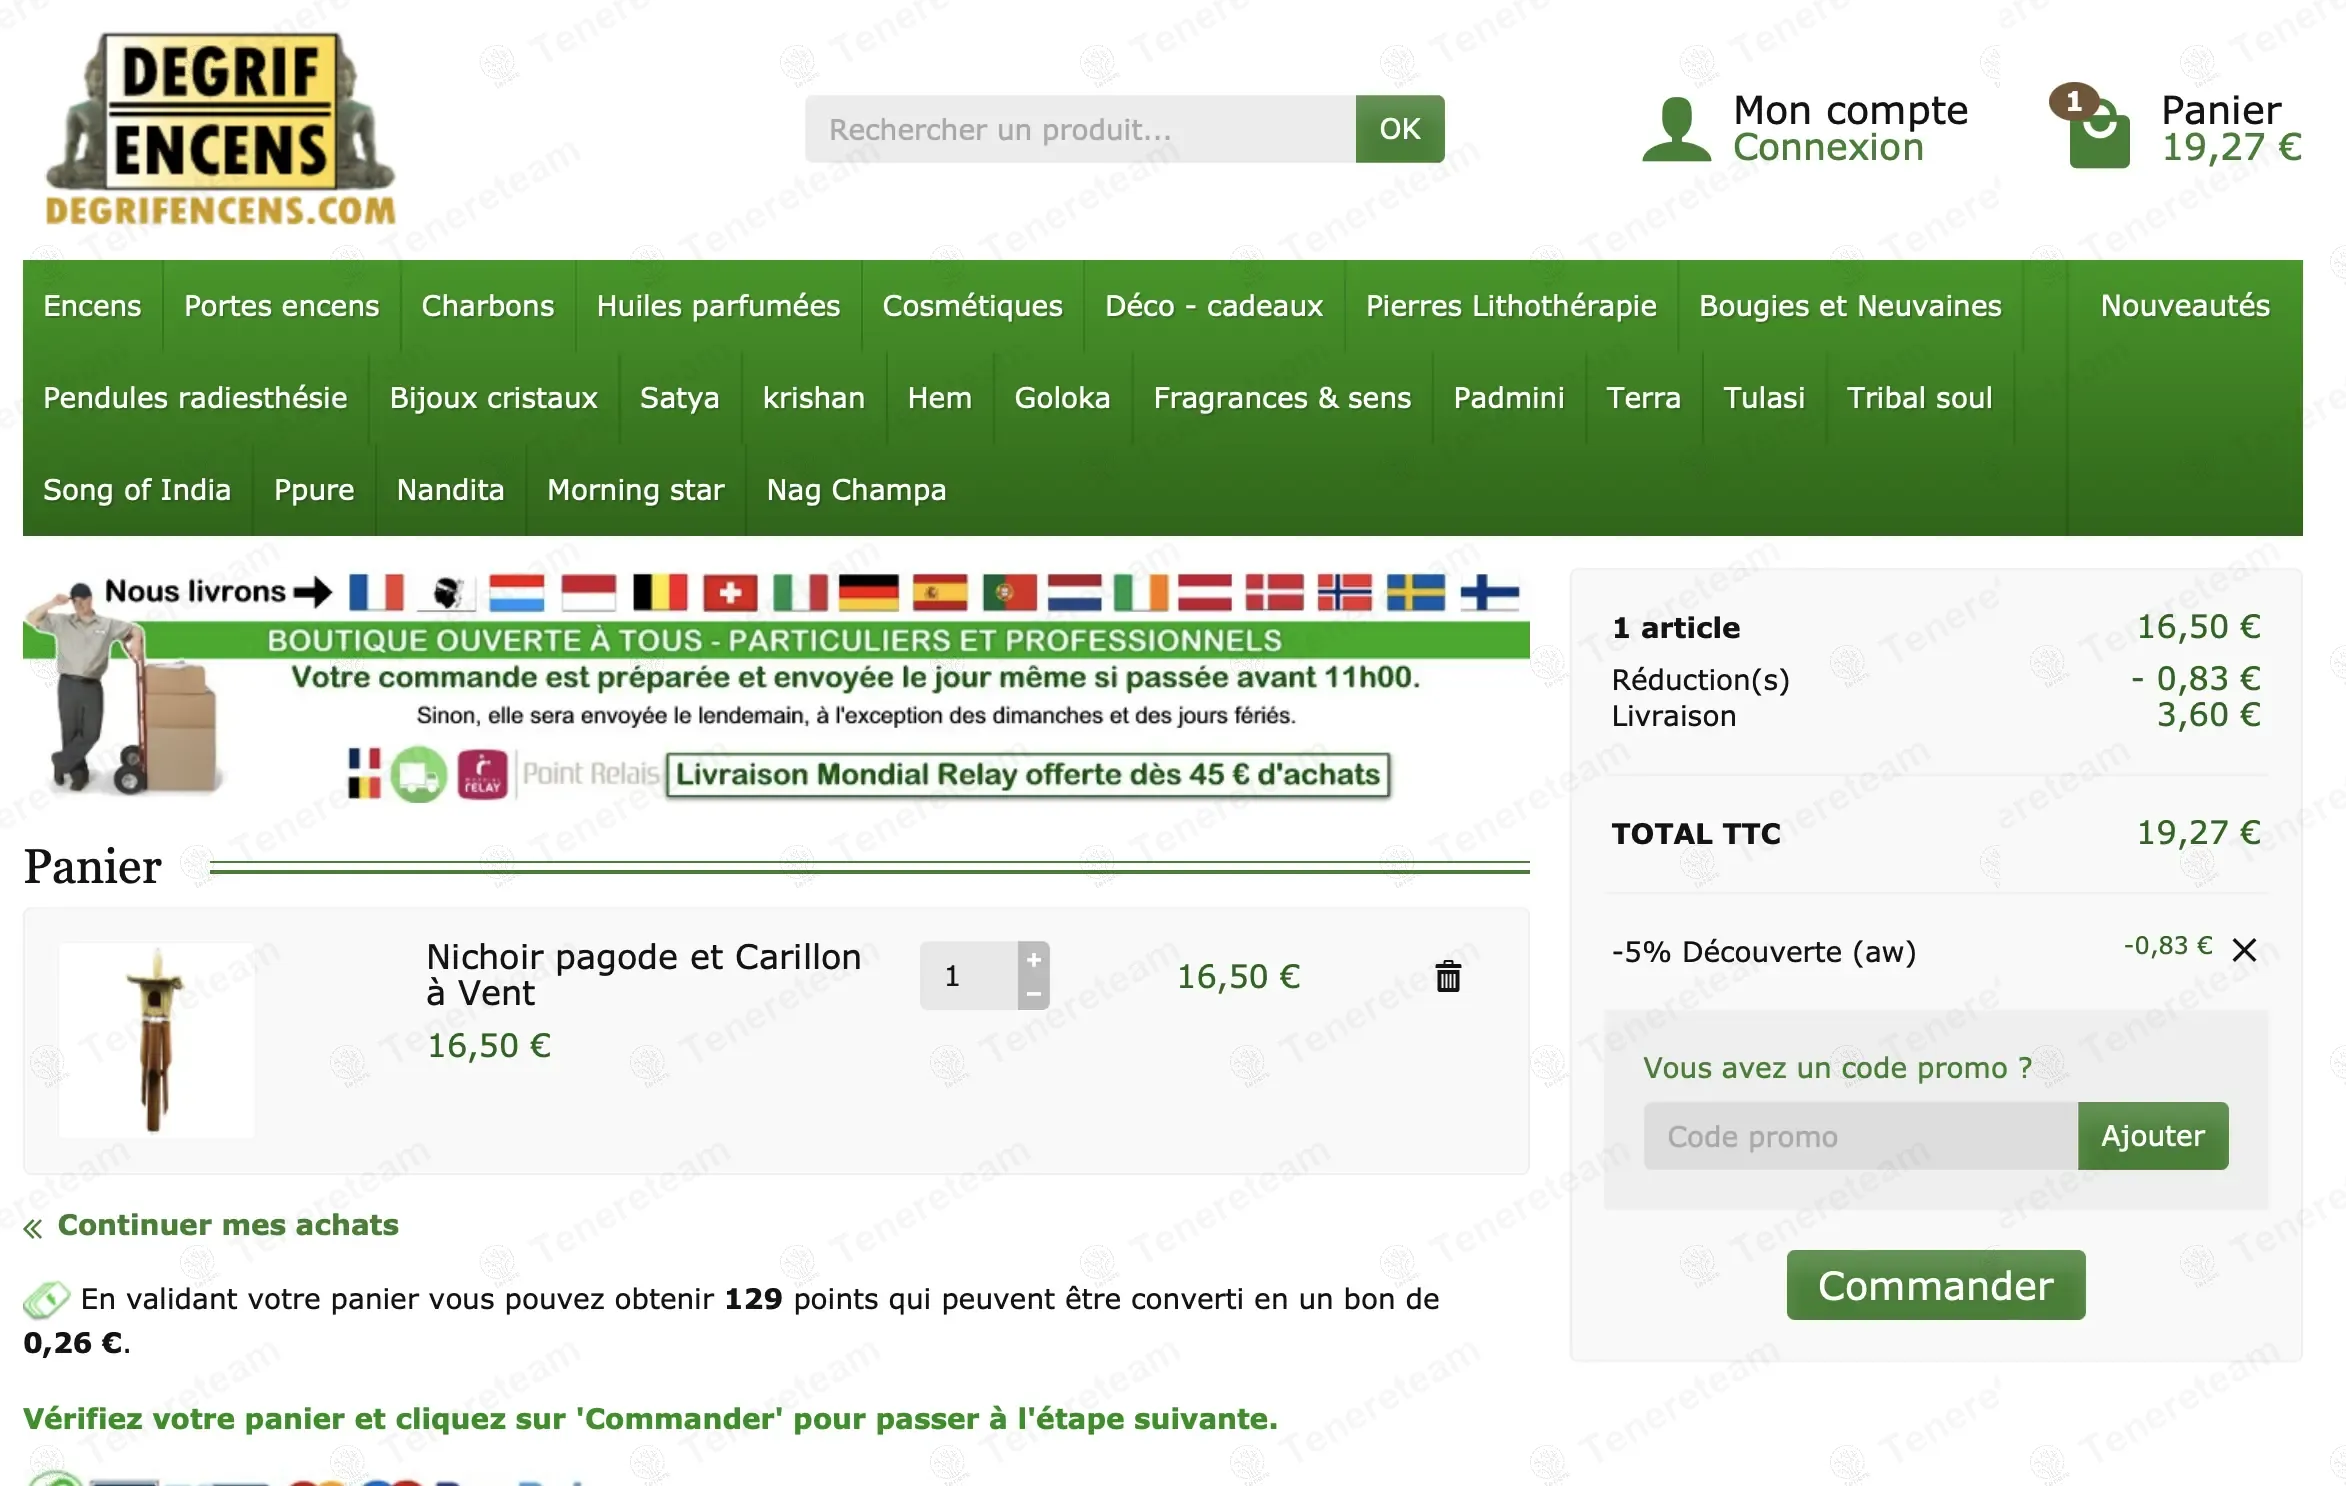The width and height of the screenshot is (2346, 1486).
Task: Proceed with the Commander button
Action: (1936, 1285)
